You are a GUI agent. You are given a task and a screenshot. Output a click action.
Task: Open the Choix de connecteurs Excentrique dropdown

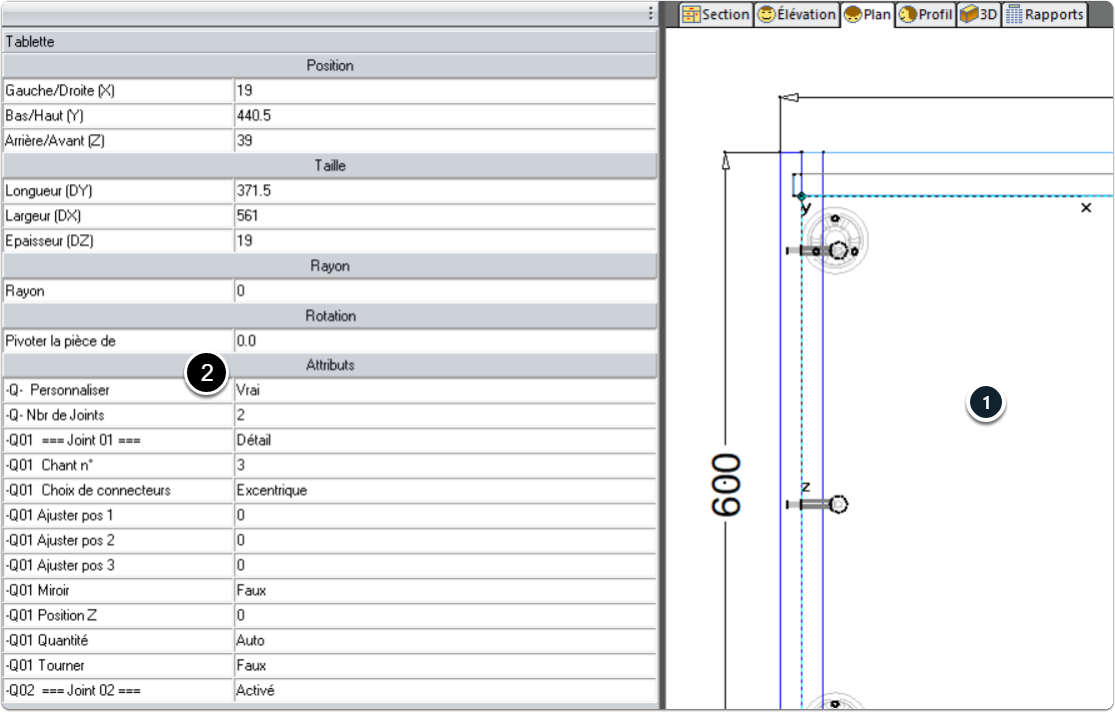coord(444,490)
